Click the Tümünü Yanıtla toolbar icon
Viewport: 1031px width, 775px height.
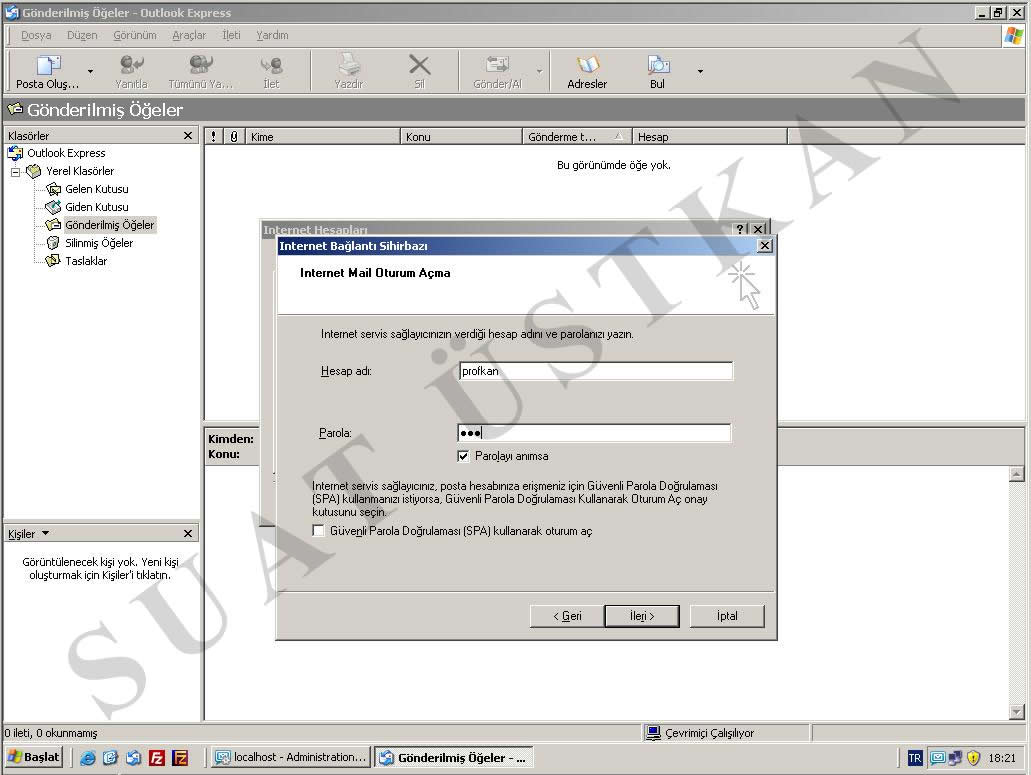(x=201, y=71)
